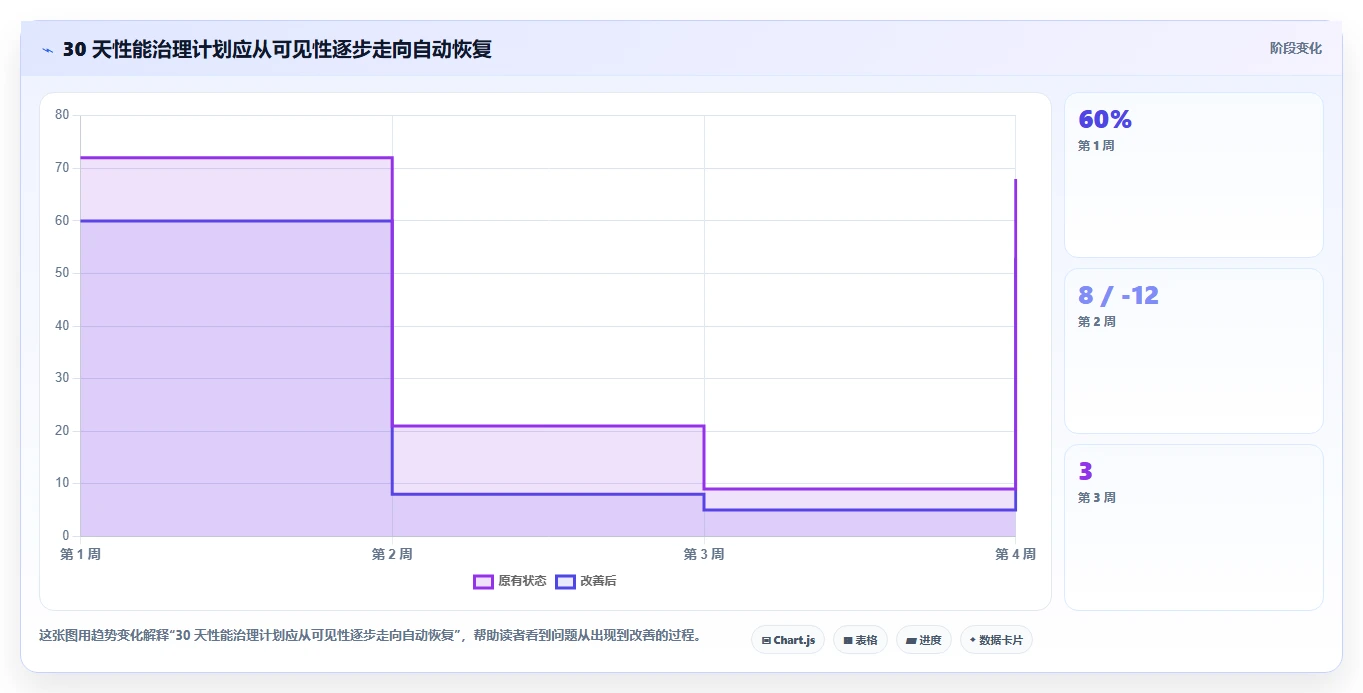Click the 第 4 周 x-axis label
1363x693 pixels.
tap(1015, 554)
